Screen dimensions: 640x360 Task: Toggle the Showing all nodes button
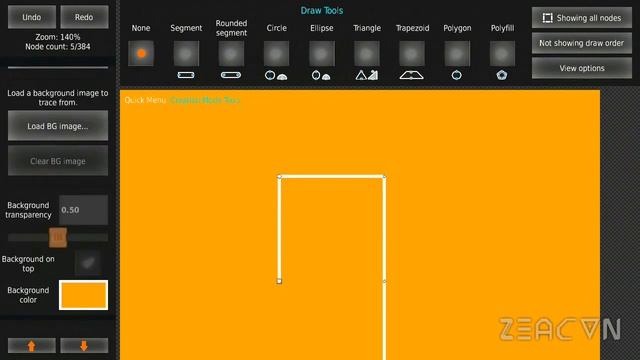(x=582, y=18)
